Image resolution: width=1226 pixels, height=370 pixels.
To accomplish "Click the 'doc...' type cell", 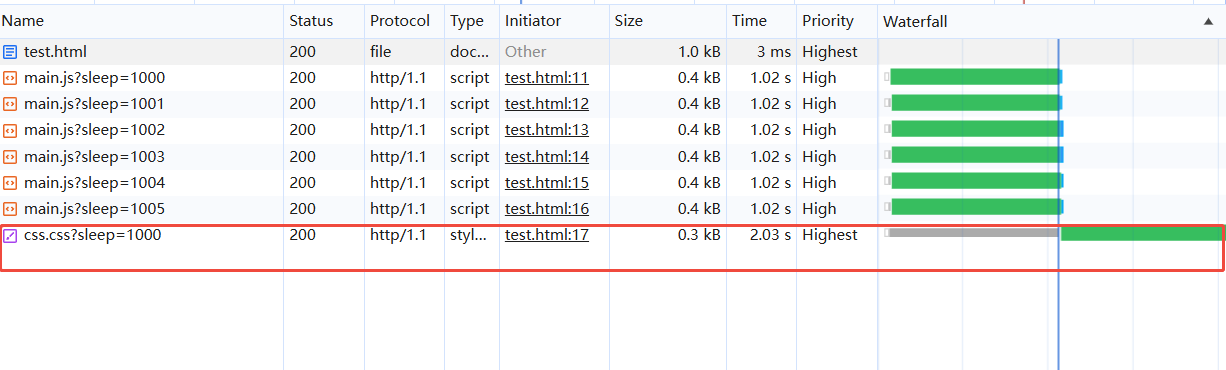I will (470, 52).
